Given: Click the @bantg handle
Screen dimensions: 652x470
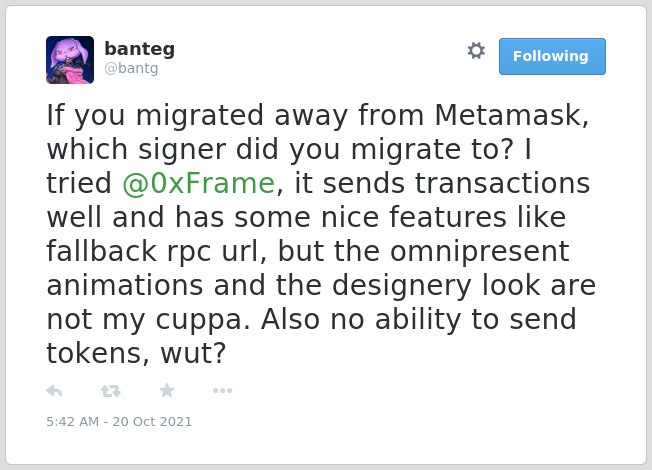Looking at the screenshot, I should (x=131, y=68).
